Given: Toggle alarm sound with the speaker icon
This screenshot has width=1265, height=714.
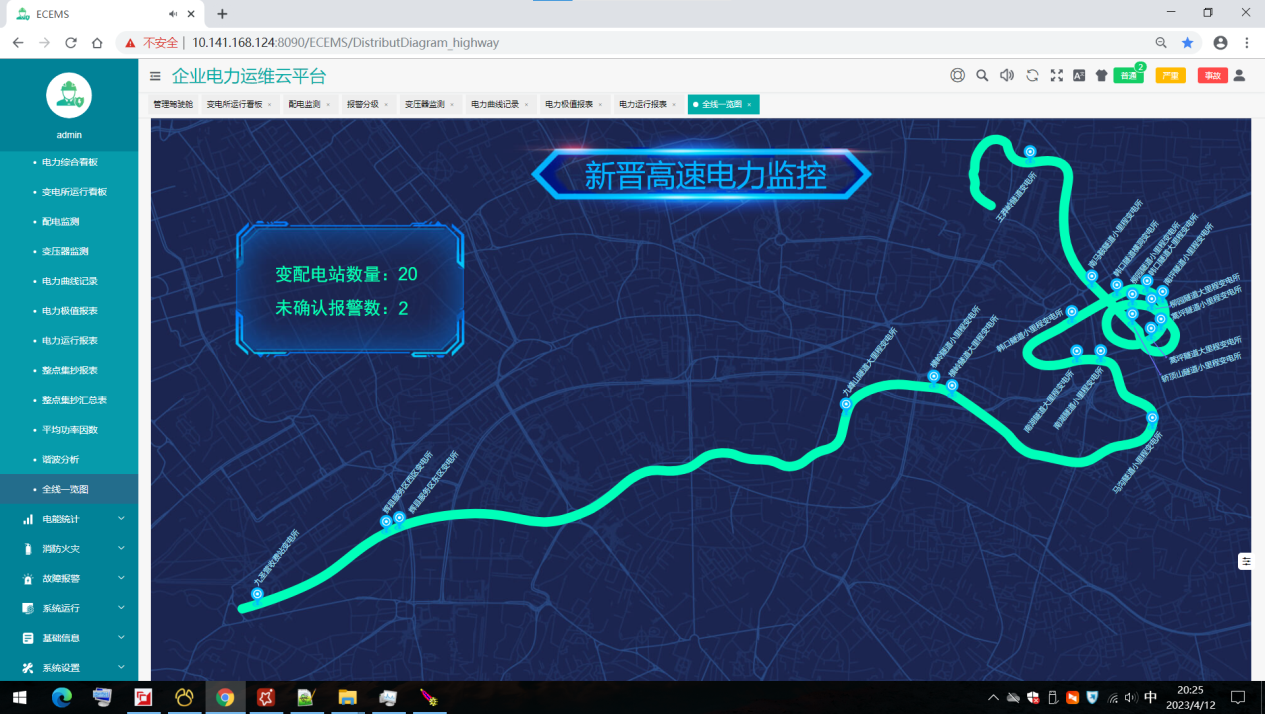Looking at the screenshot, I should point(1007,75).
